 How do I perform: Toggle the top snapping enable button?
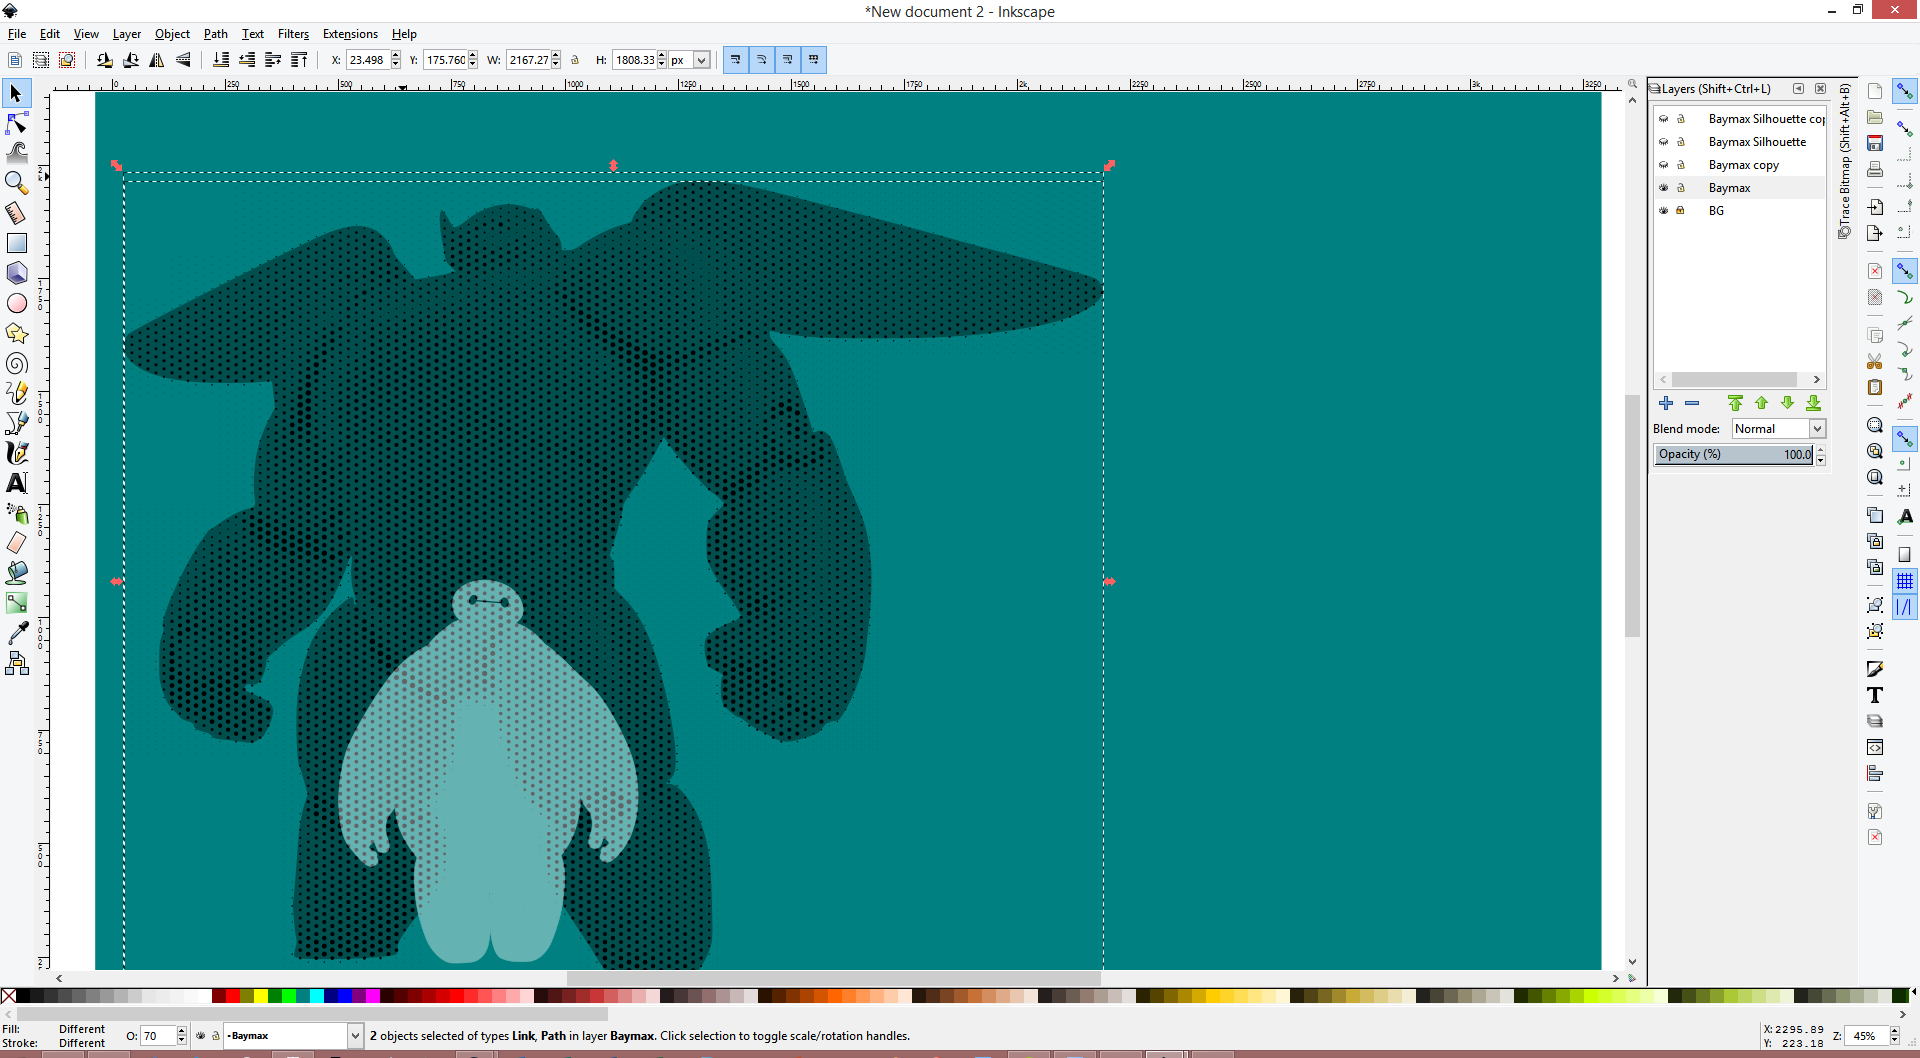pos(1905,91)
